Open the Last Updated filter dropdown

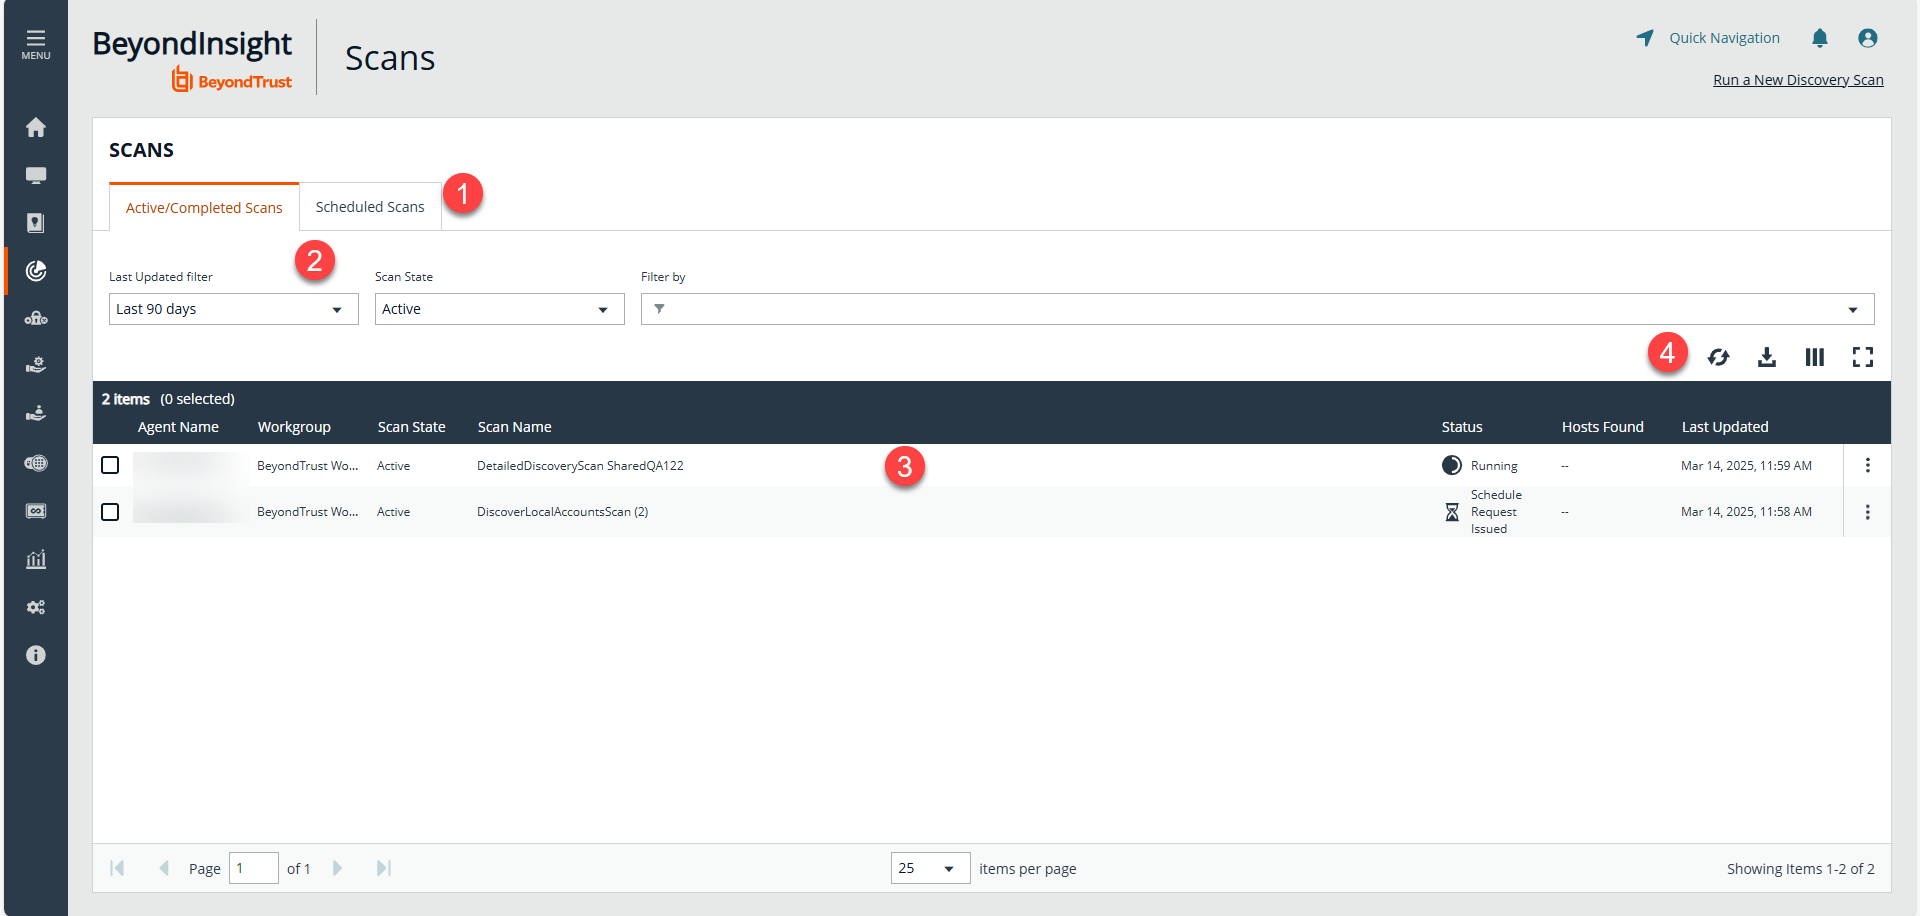234,309
